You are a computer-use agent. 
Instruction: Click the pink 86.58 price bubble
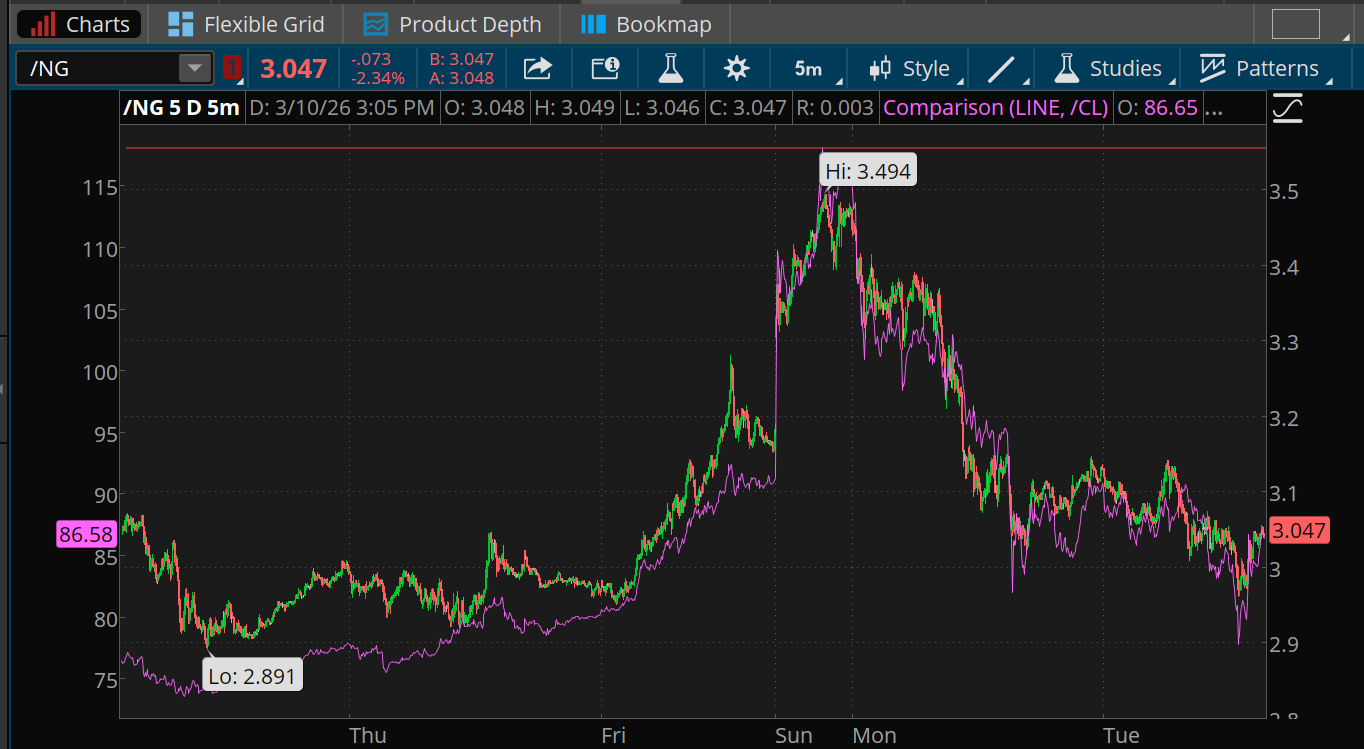pos(85,534)
